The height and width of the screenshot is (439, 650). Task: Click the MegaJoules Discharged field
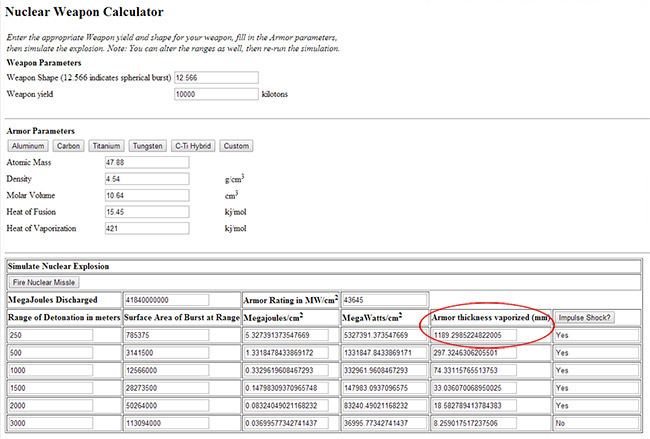pos(165,300)
